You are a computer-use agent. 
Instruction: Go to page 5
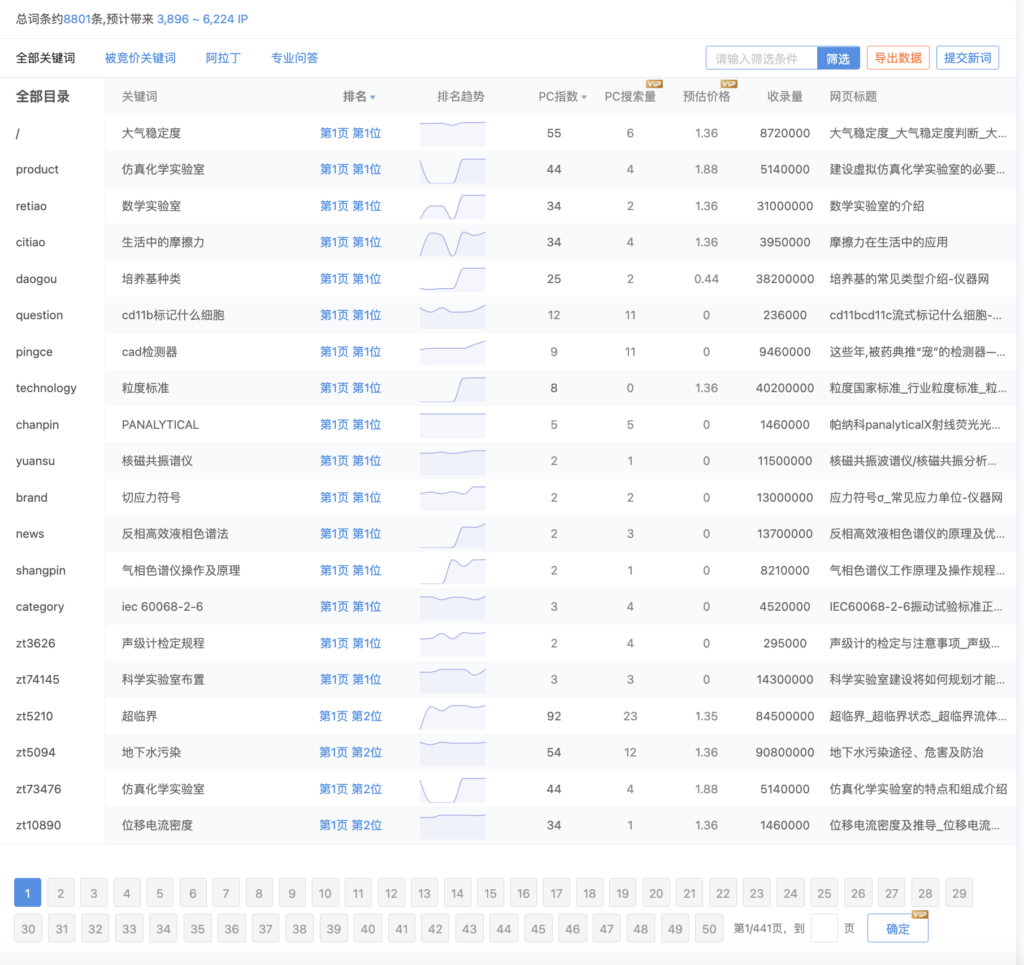pos(160,893)
